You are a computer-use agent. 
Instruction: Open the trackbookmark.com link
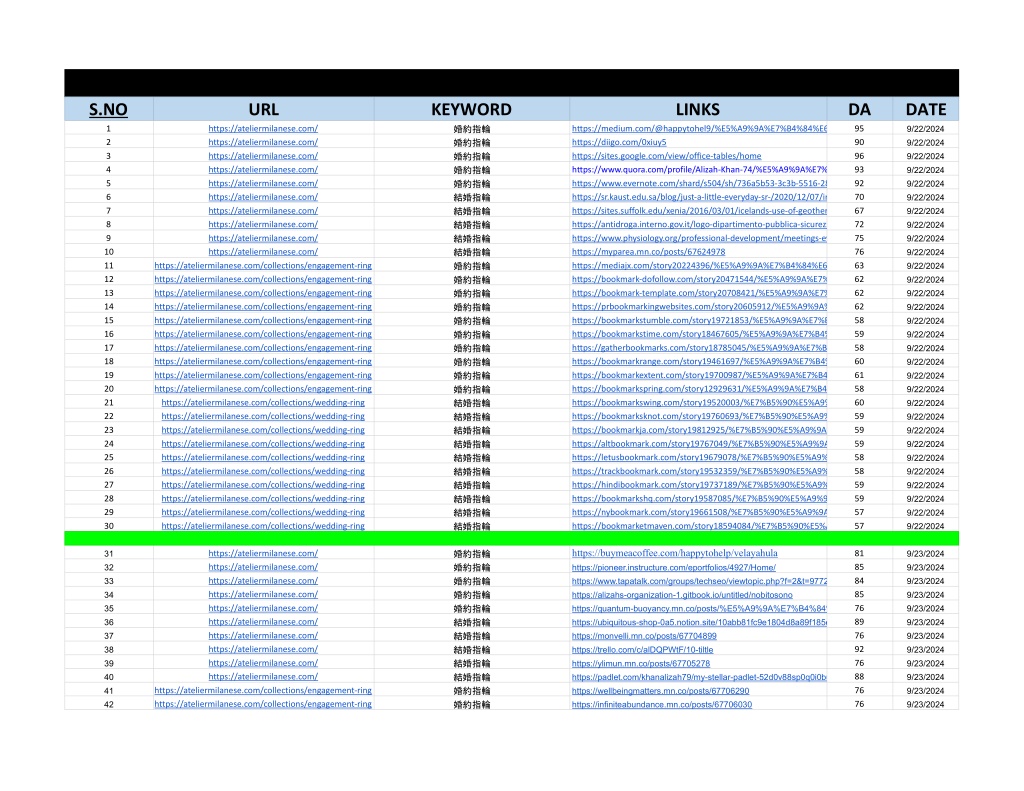699,472
